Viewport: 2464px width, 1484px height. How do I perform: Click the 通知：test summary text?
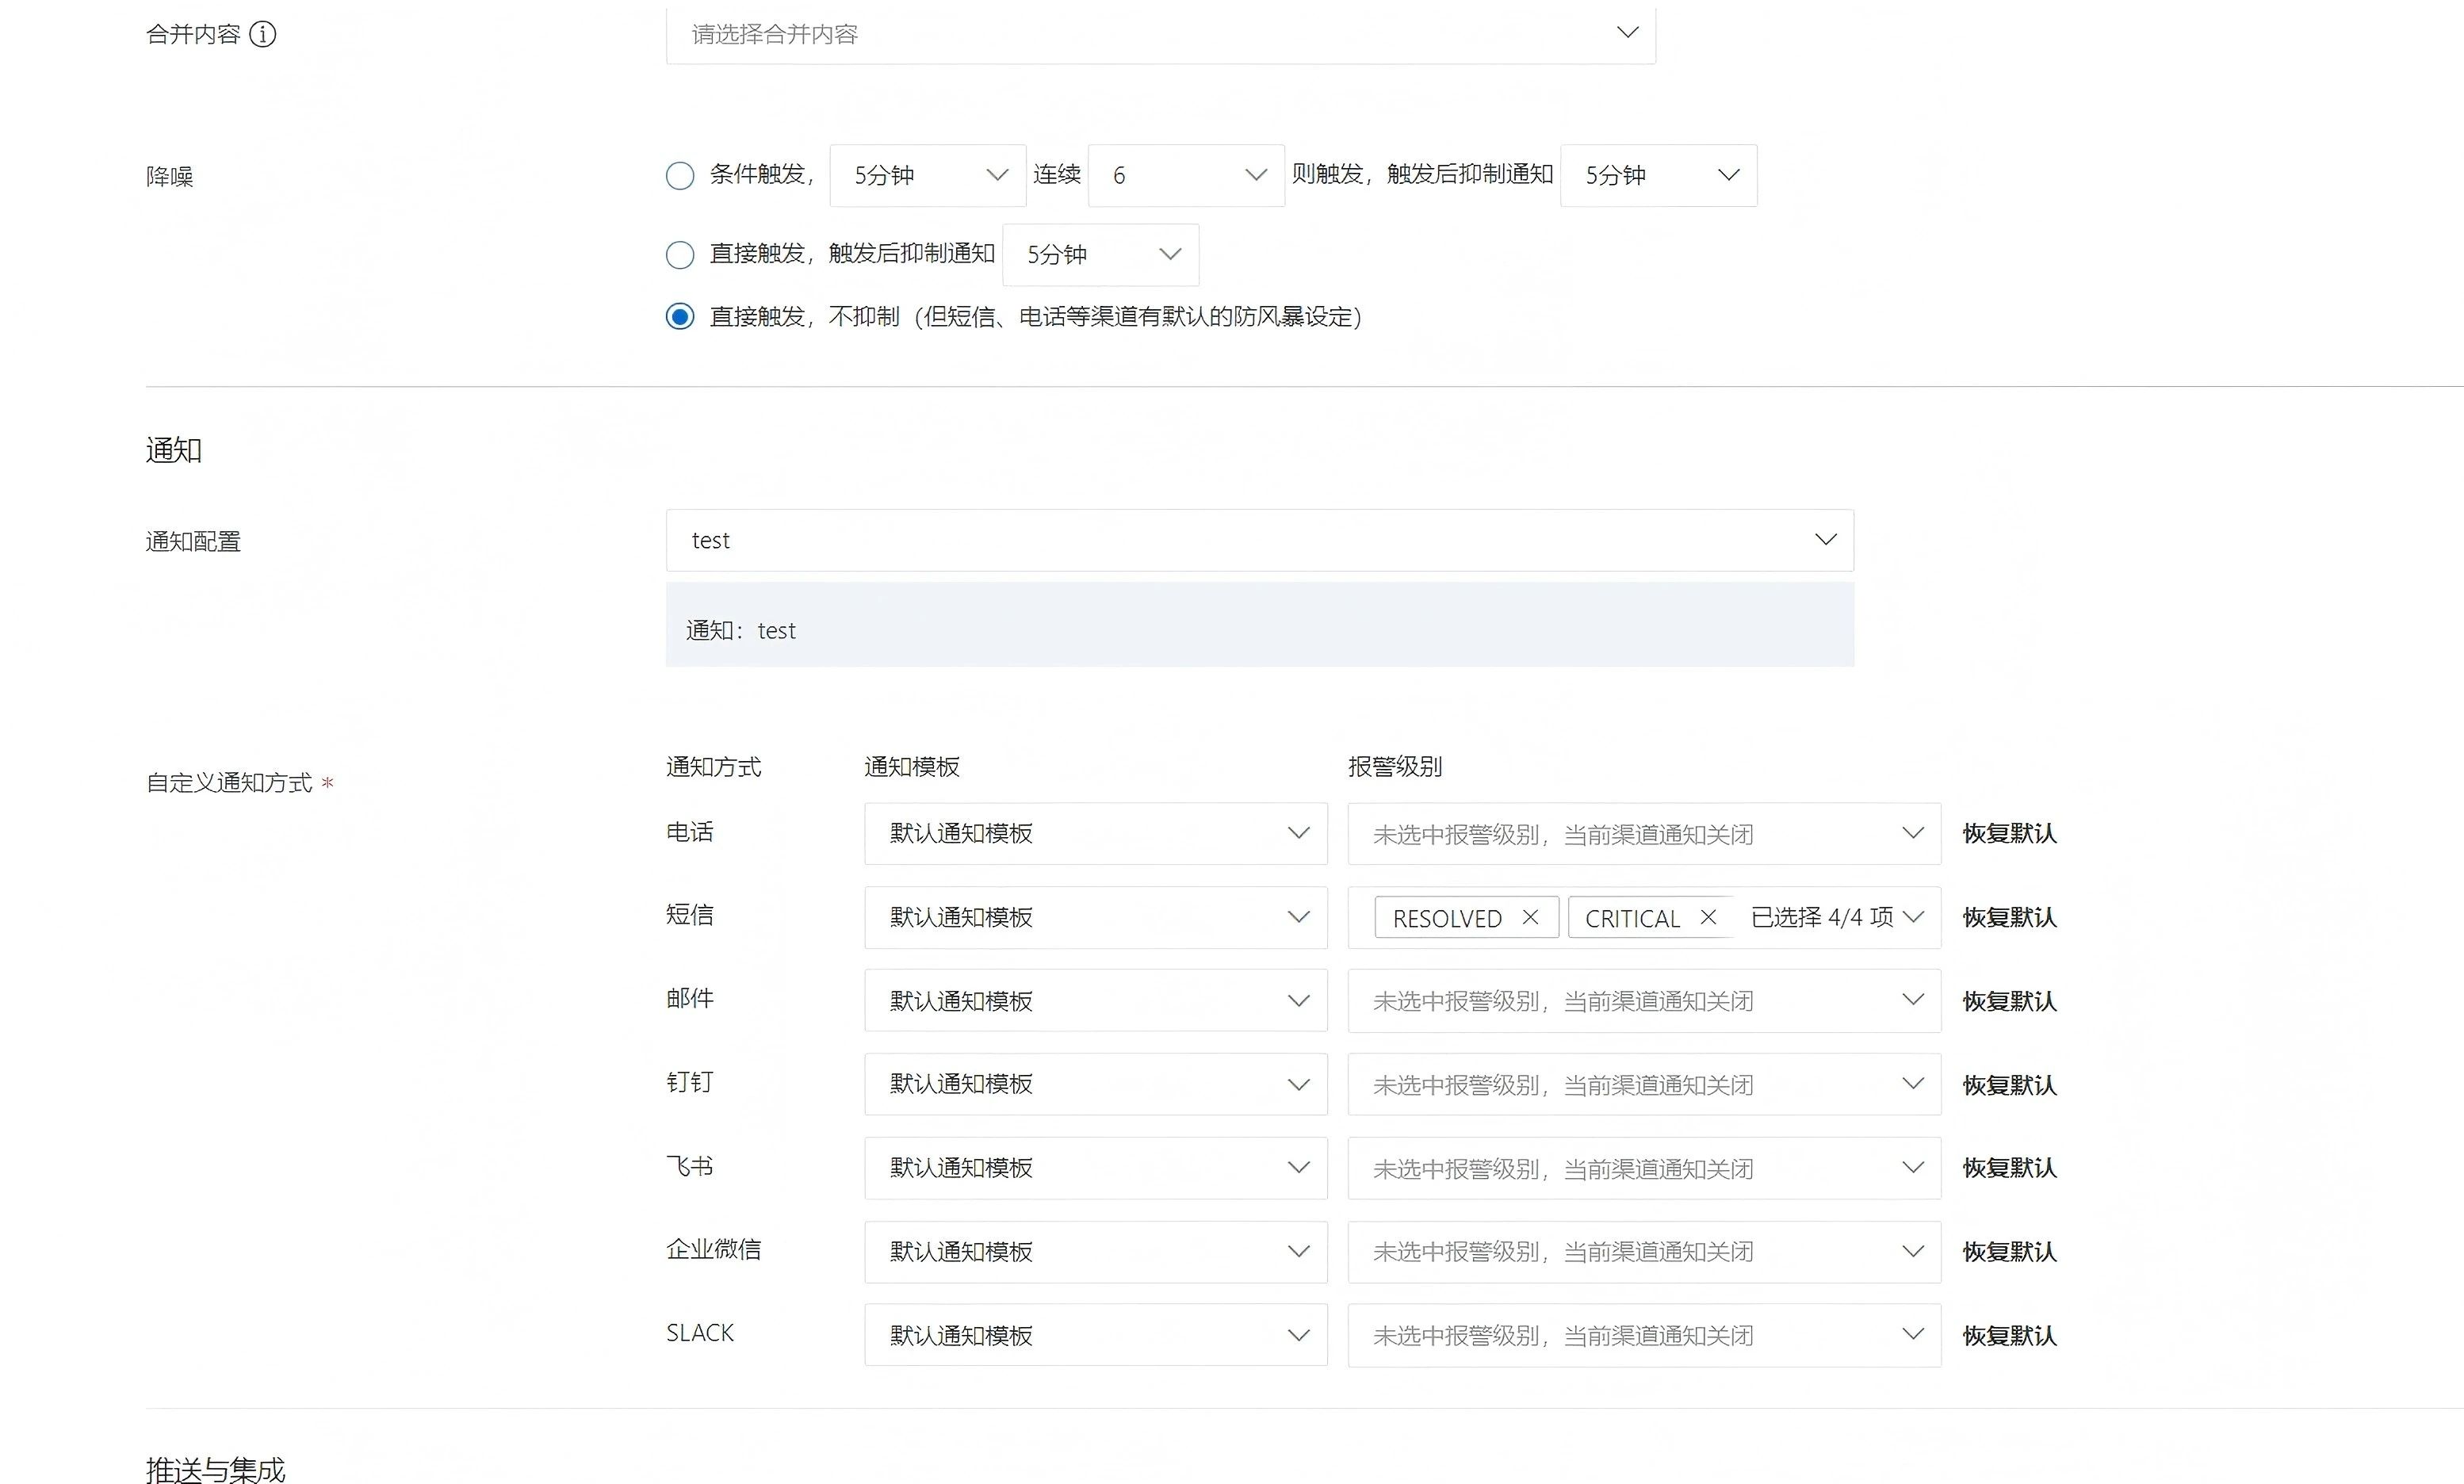click(x=741, y=631)
